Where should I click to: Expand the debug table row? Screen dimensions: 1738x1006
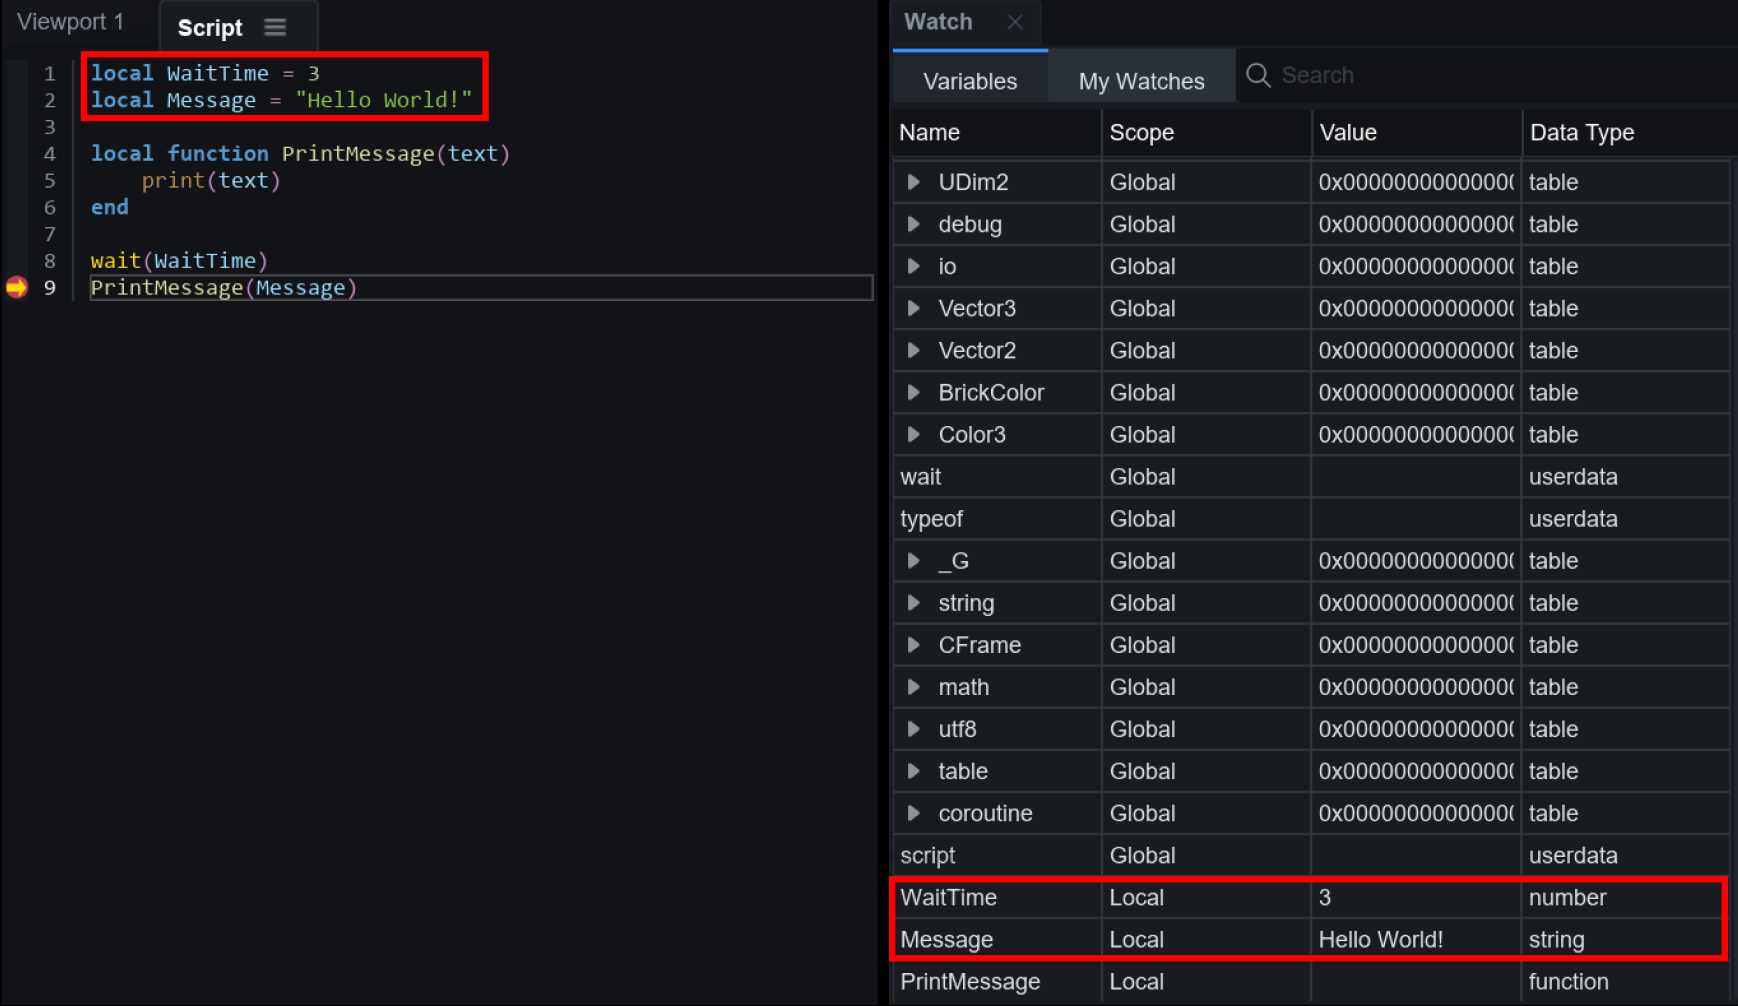[913, 224]
